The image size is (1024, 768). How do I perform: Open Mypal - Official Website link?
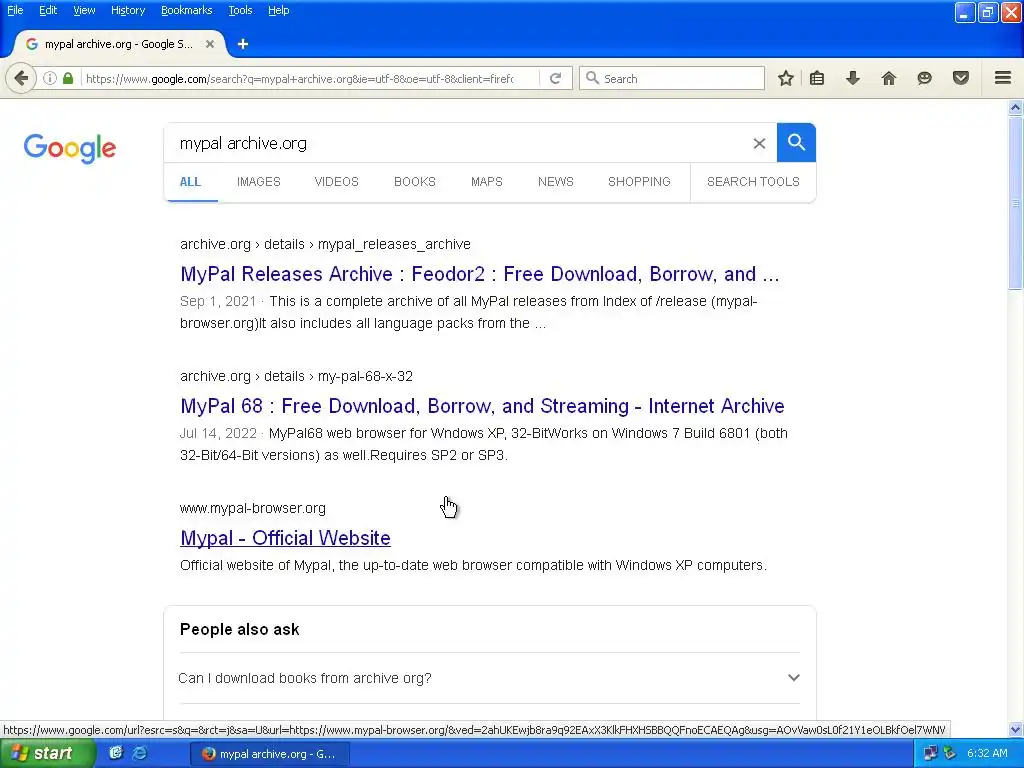[x=285, y=538]
